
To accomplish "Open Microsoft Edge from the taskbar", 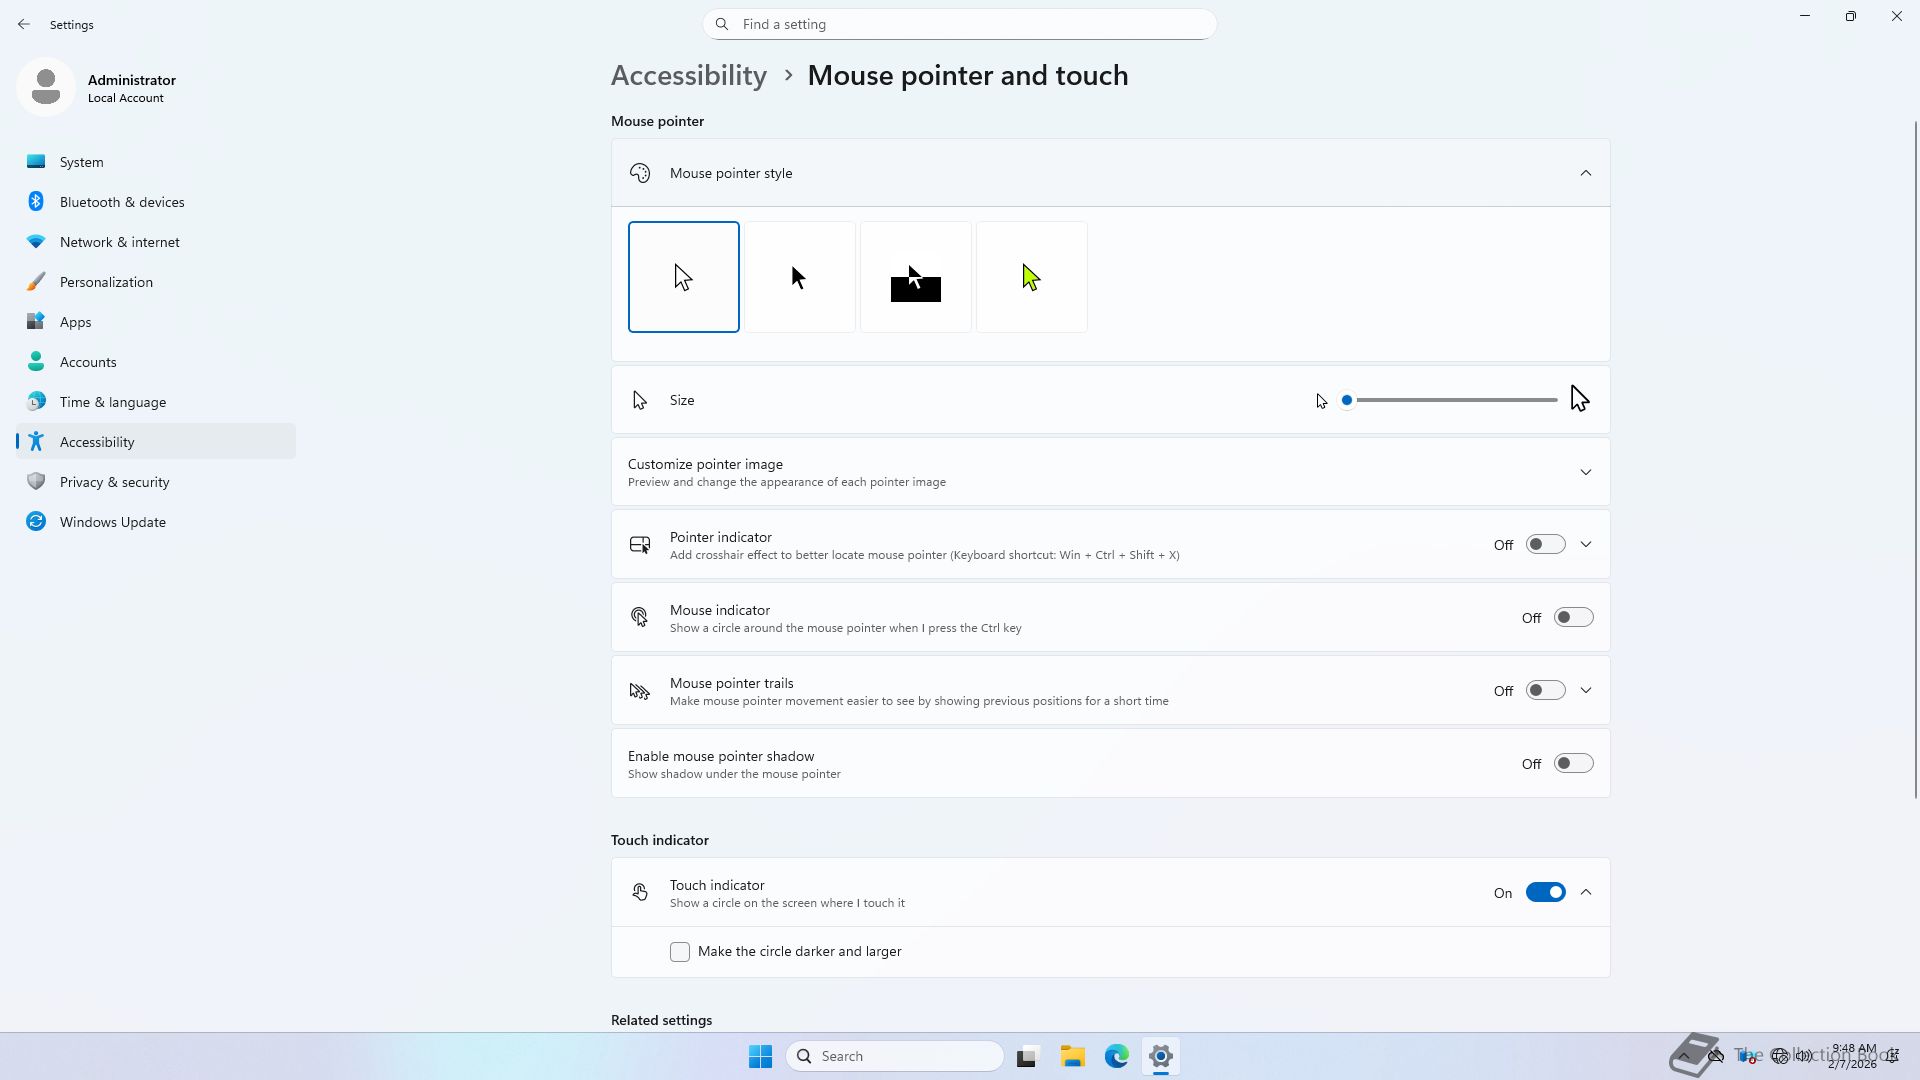I will click(x=1116, y=1056).
